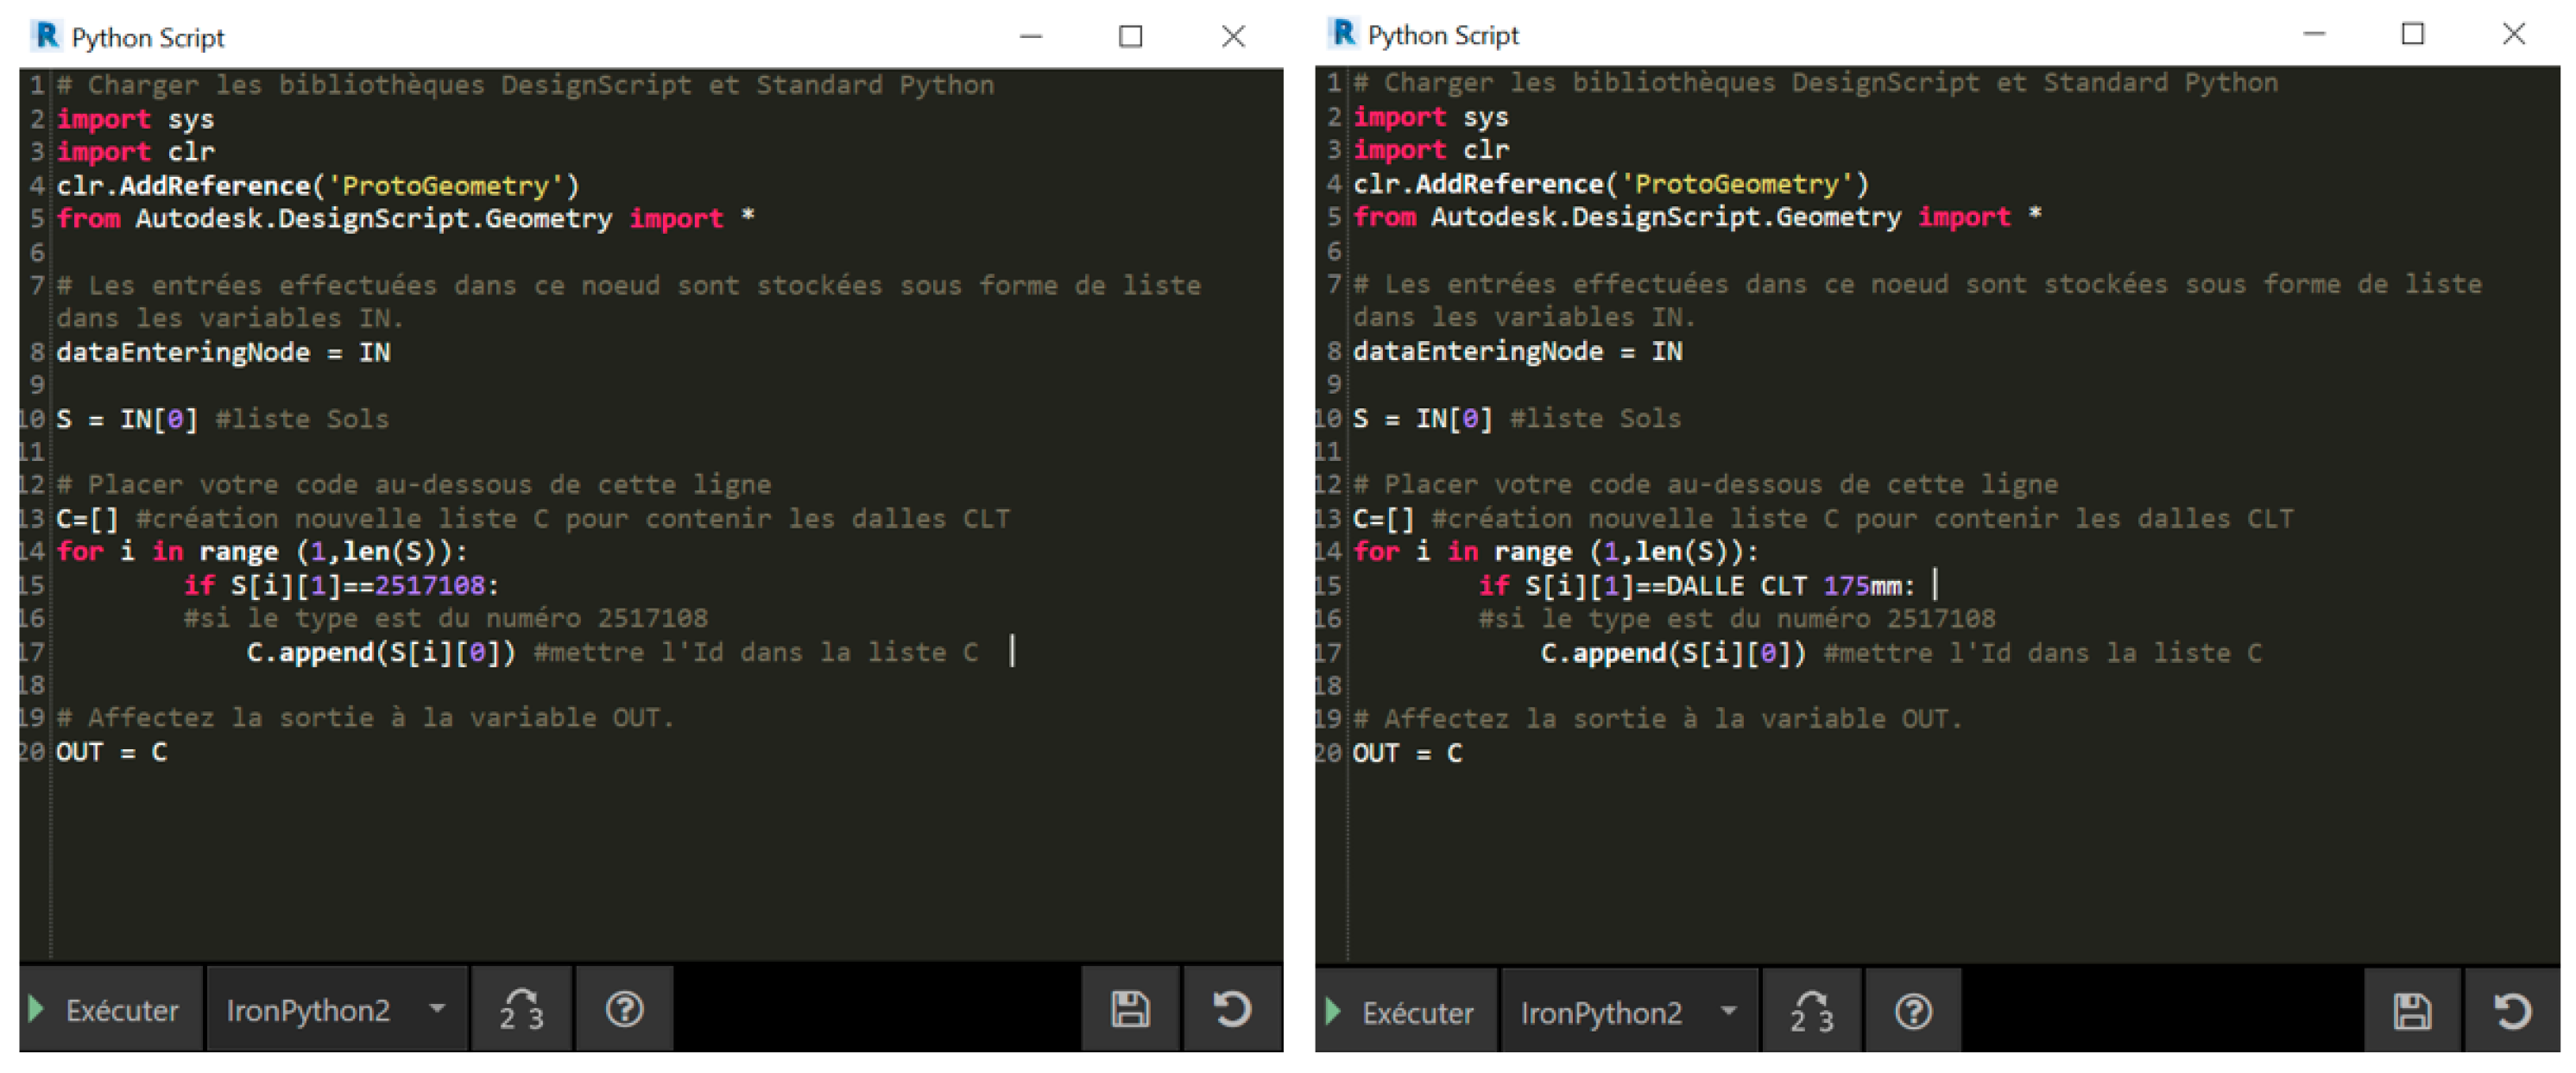Save changes with floppy icon in right window
The image size is (2576, 1073).
coord(2412,1013)
